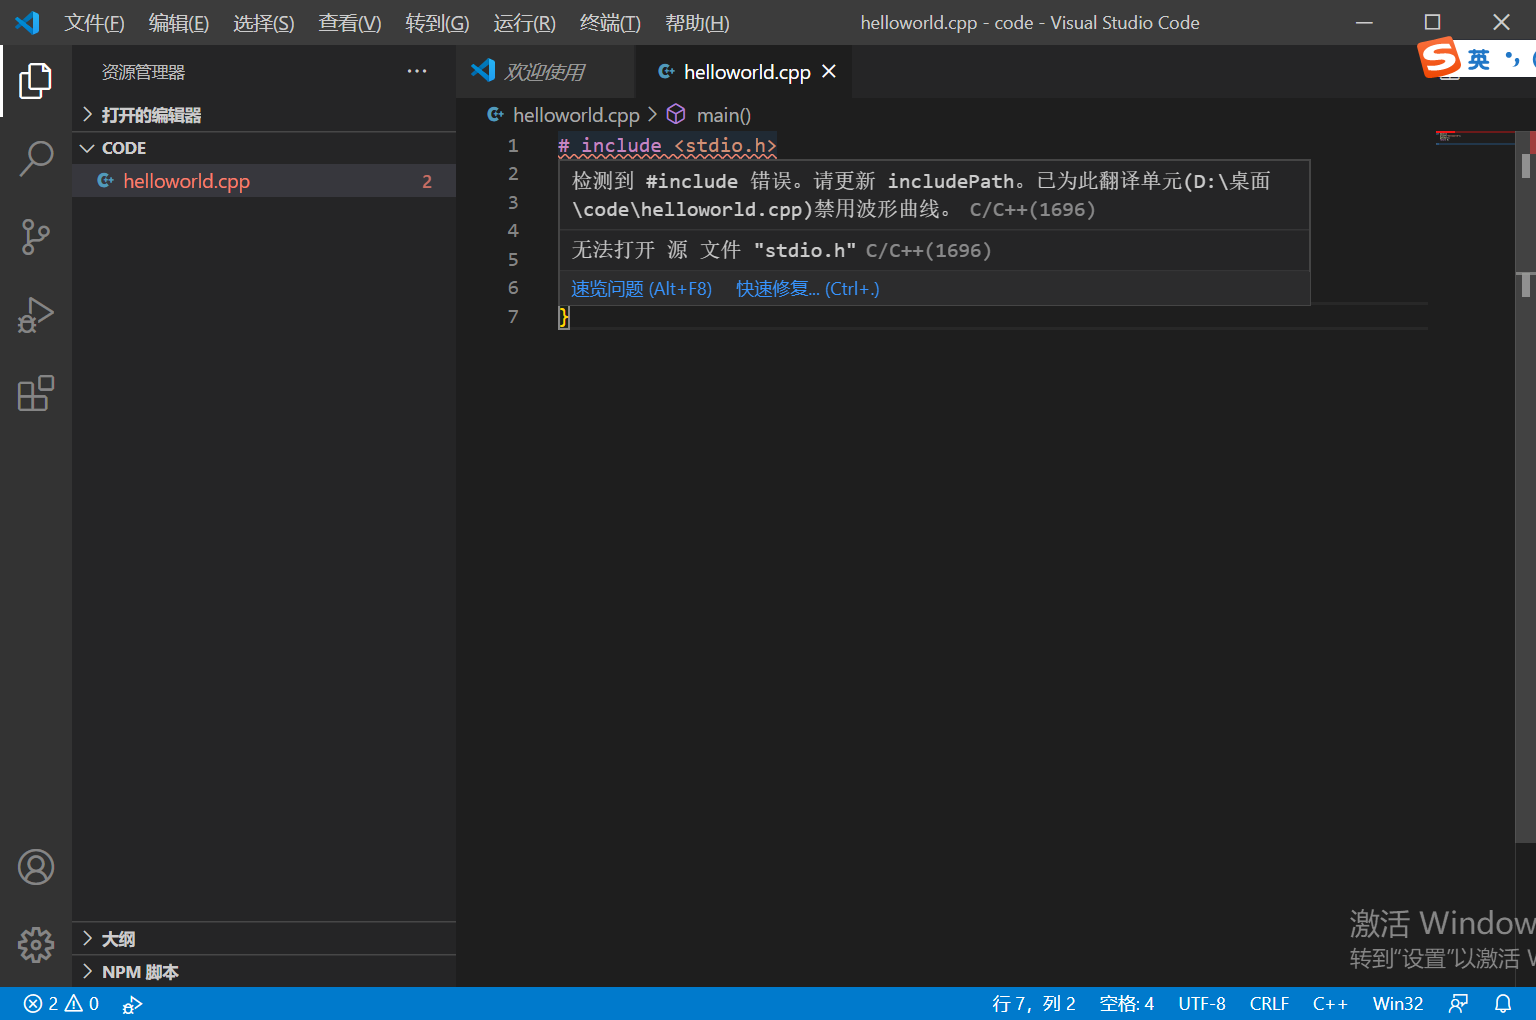
Task: Expand the NPM 脚本 section
Action: point(264,971)
